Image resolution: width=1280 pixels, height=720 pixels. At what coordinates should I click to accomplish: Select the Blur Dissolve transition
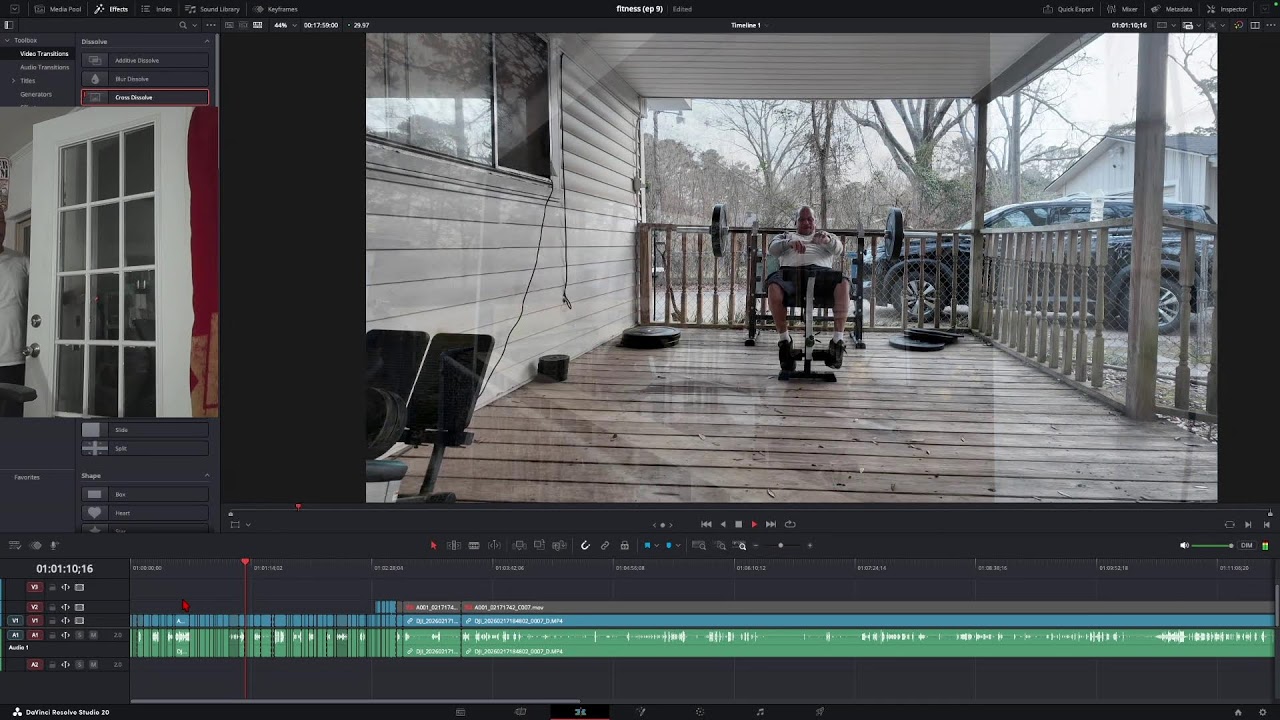tap(145, 79)
